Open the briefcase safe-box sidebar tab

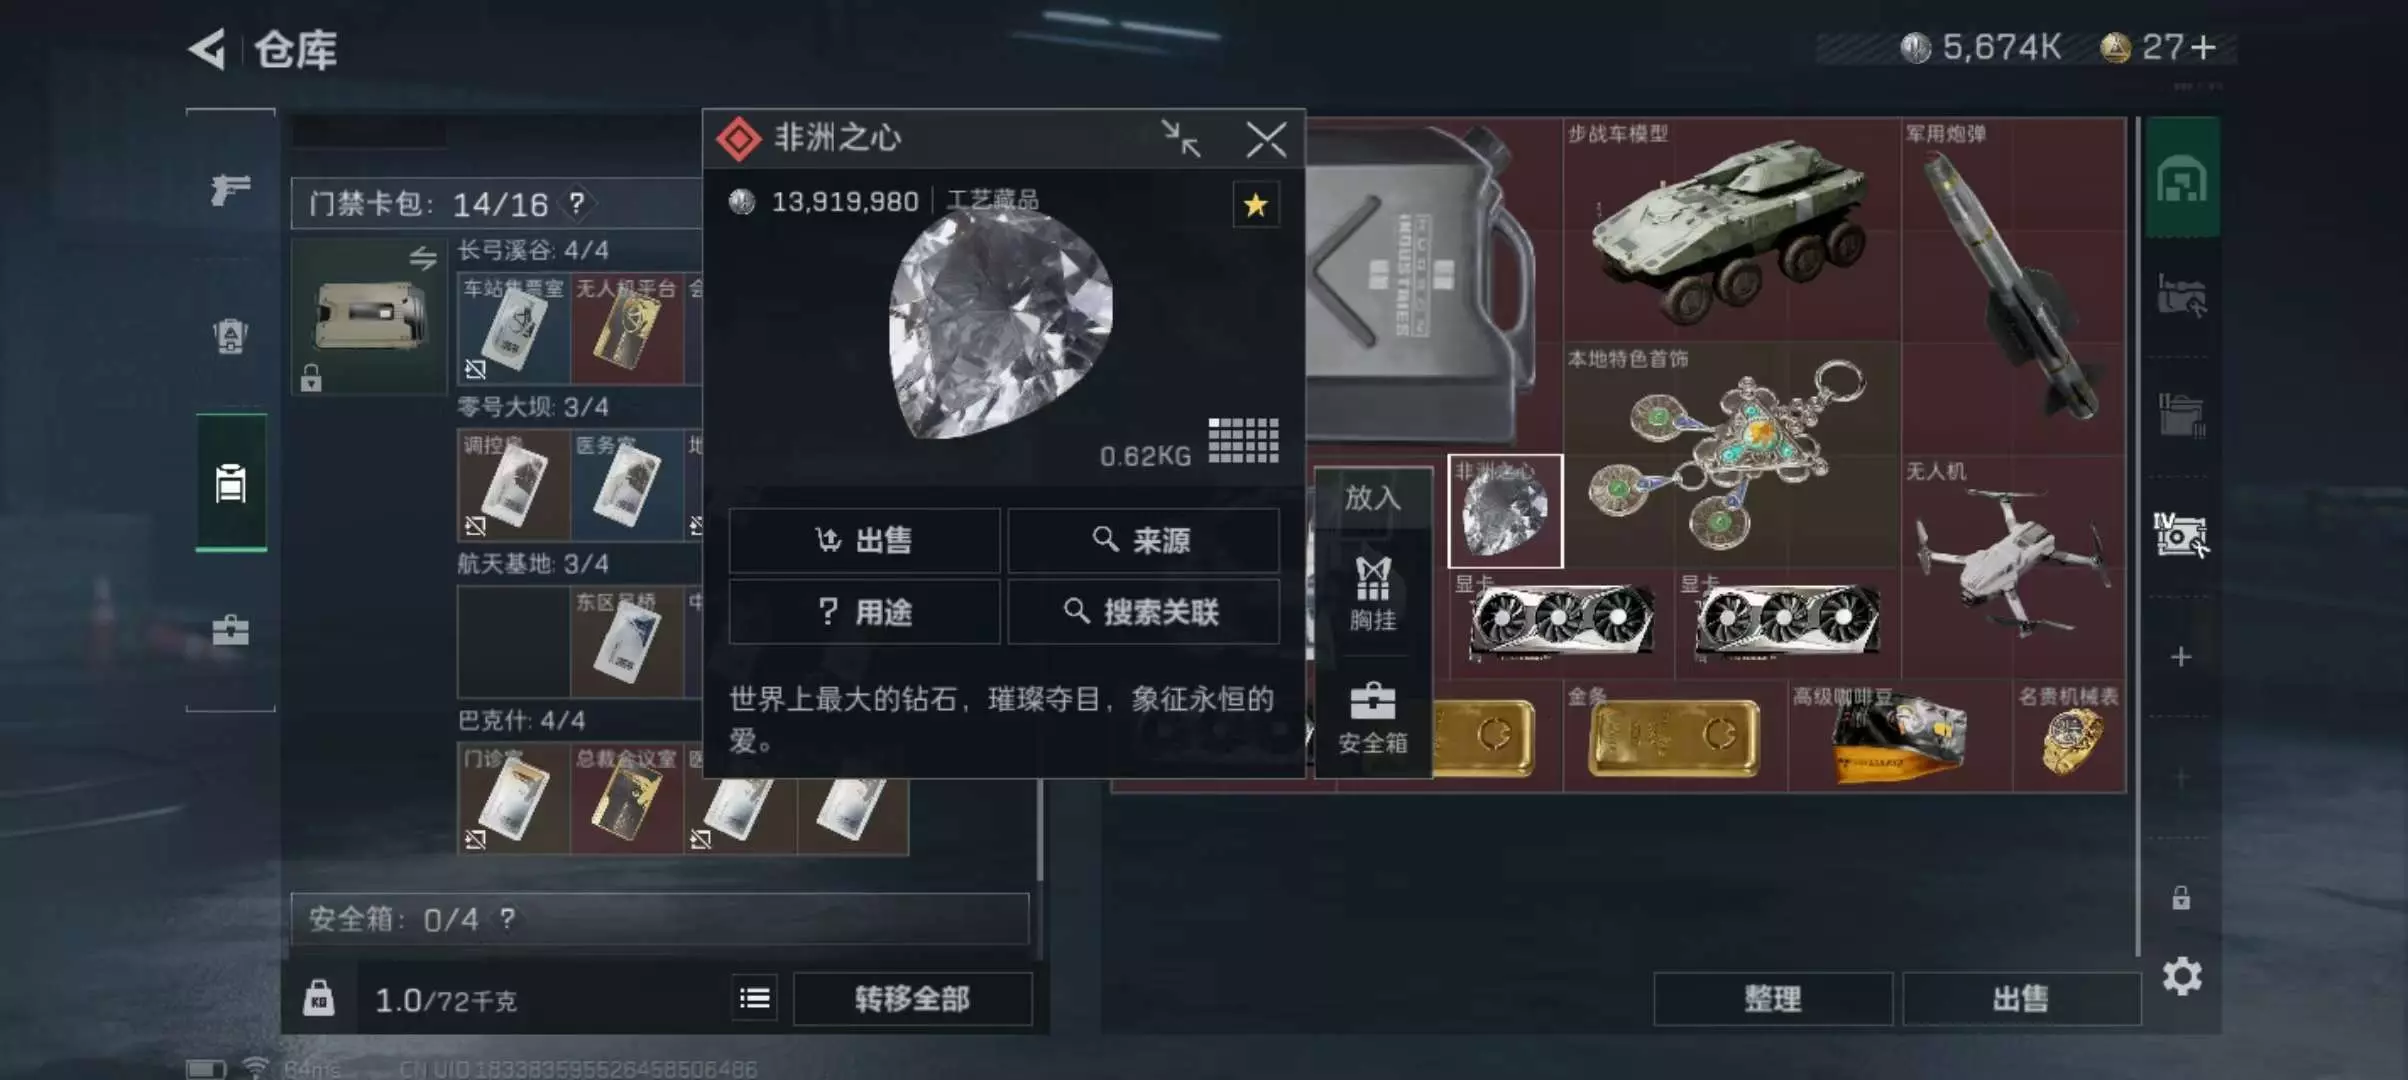230,630
